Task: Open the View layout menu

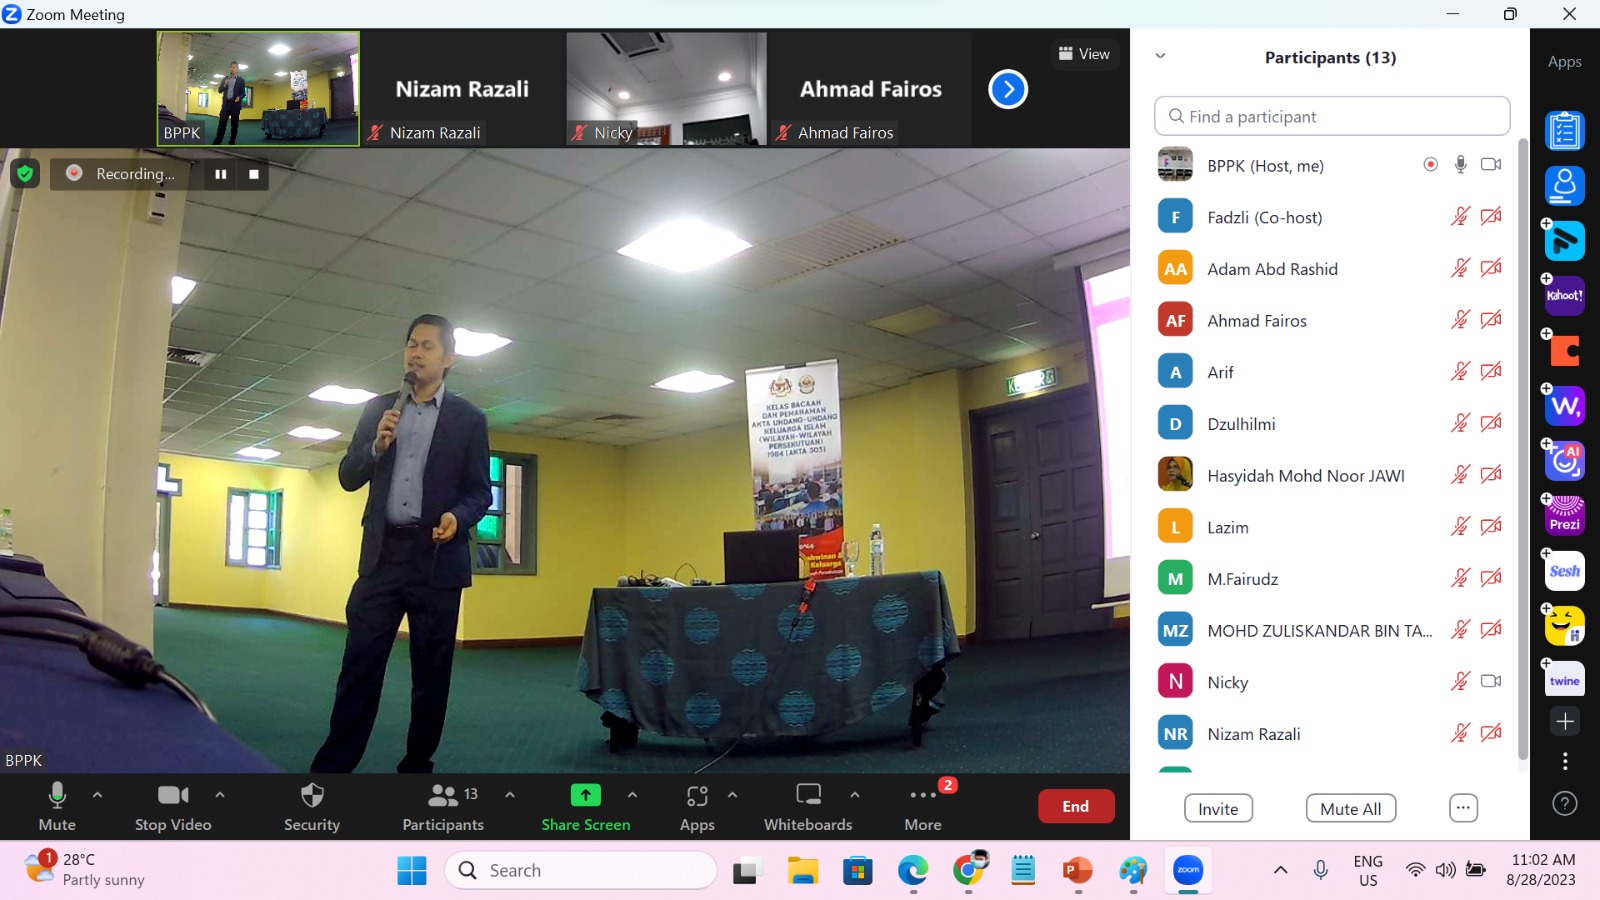Action: (x=1084, y=54)
